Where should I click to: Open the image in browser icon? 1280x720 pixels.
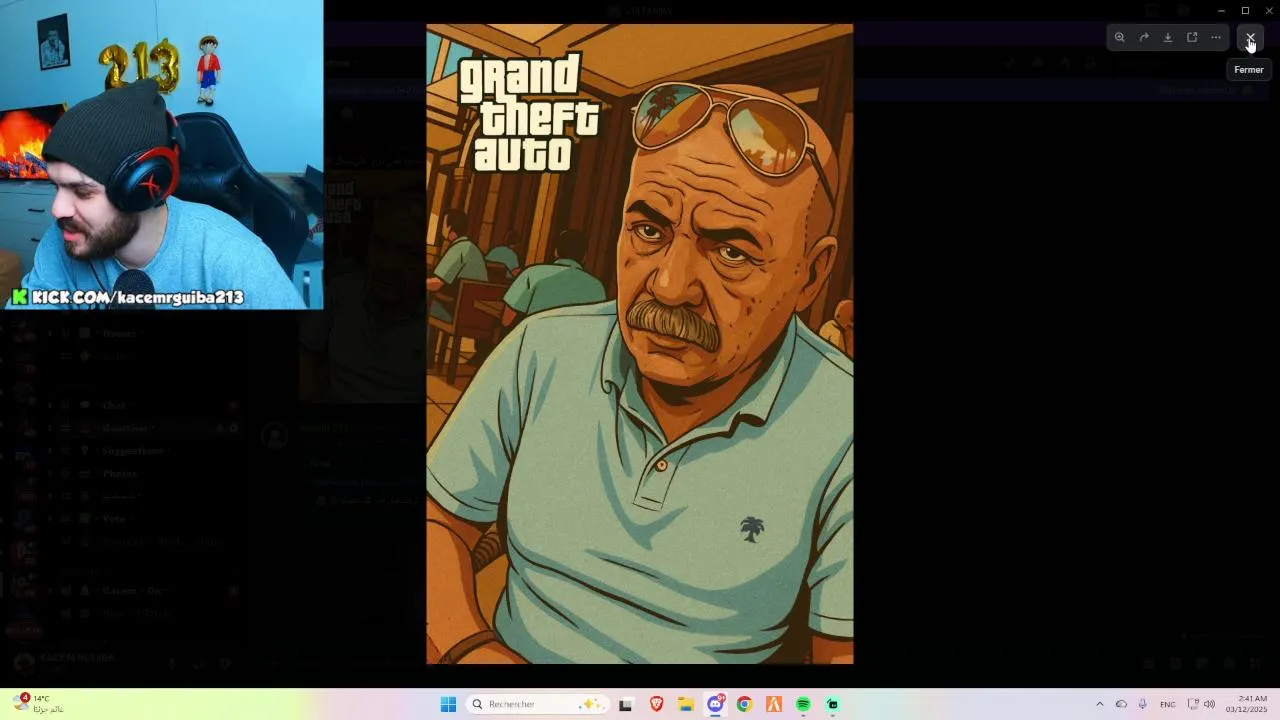(x=1192, y=38)
